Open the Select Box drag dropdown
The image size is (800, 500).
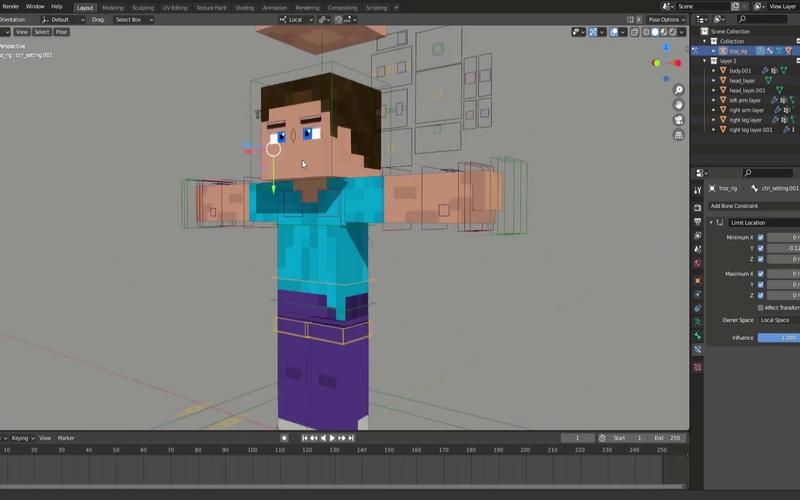(134, 19)
